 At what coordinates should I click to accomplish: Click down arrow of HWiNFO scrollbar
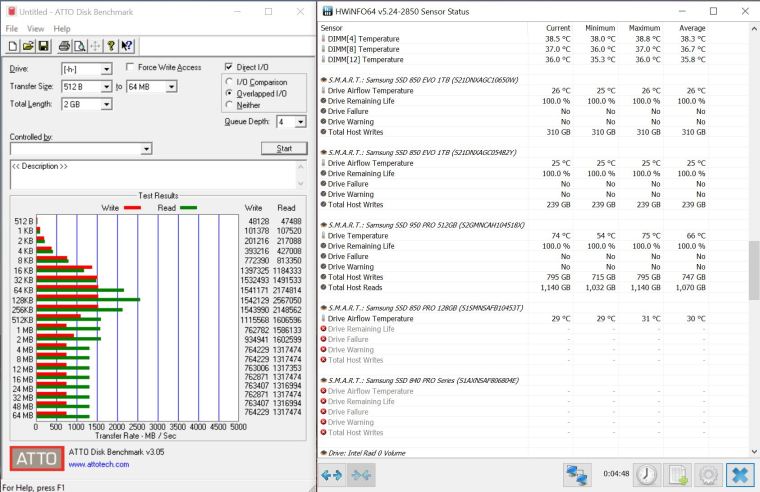point(754,452)
